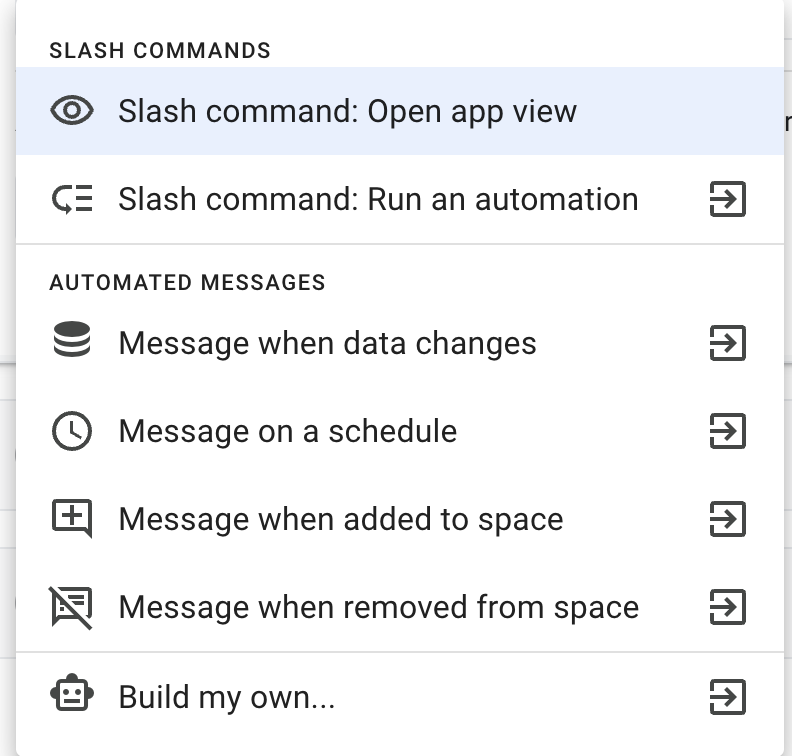Click the arrow icon on Build my own row

pyautogui.click(x=727, y=695)
